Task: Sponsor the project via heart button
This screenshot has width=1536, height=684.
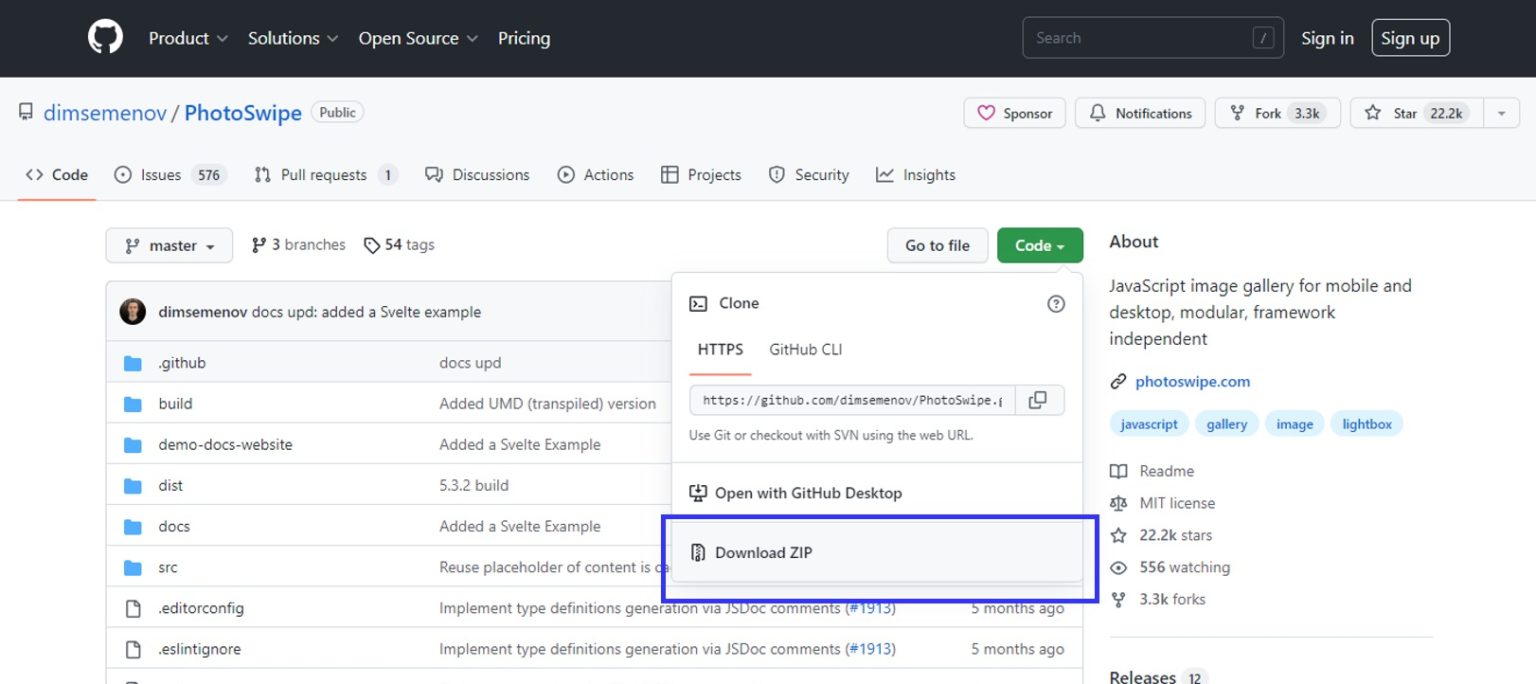Action: tap(1014, 113)
